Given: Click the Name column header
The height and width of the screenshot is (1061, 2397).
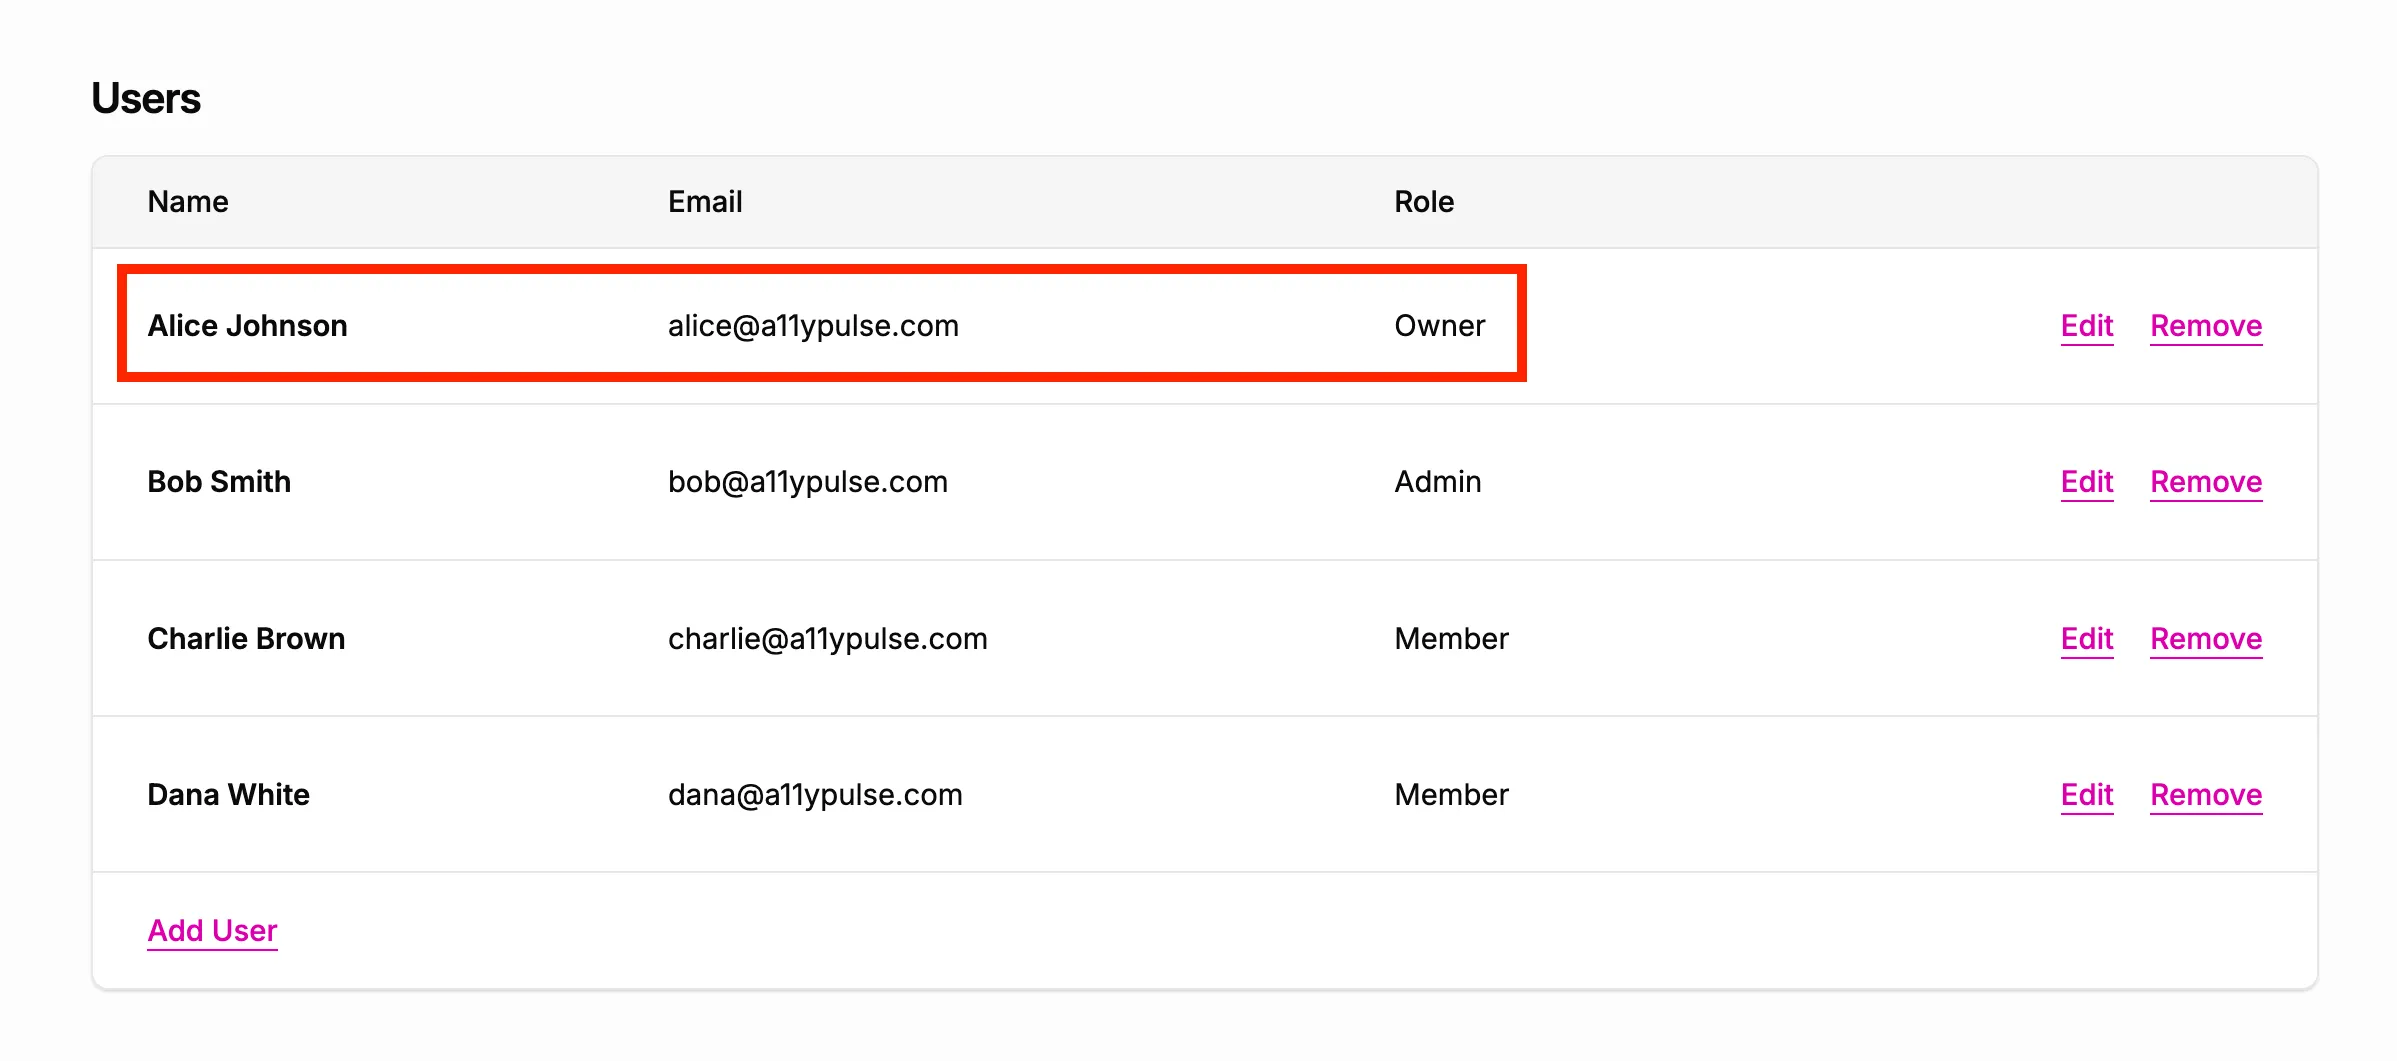Looking at the screenshot, I should (187, 201).
